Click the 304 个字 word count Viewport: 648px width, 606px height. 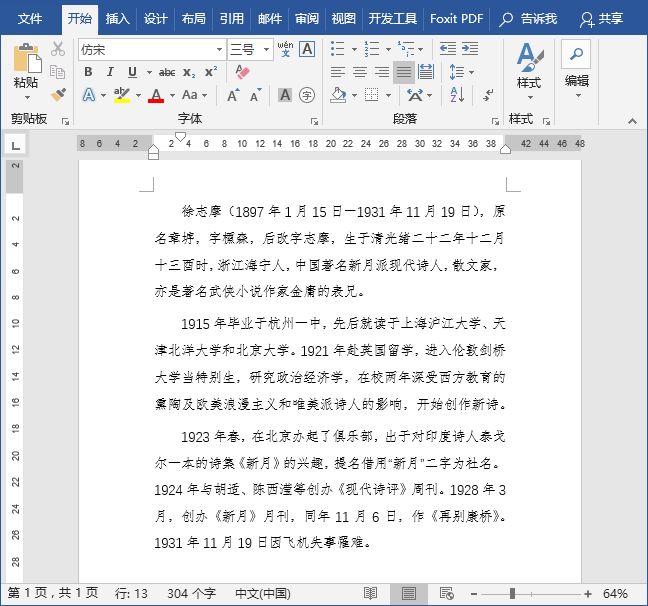[x=191, y=594]
